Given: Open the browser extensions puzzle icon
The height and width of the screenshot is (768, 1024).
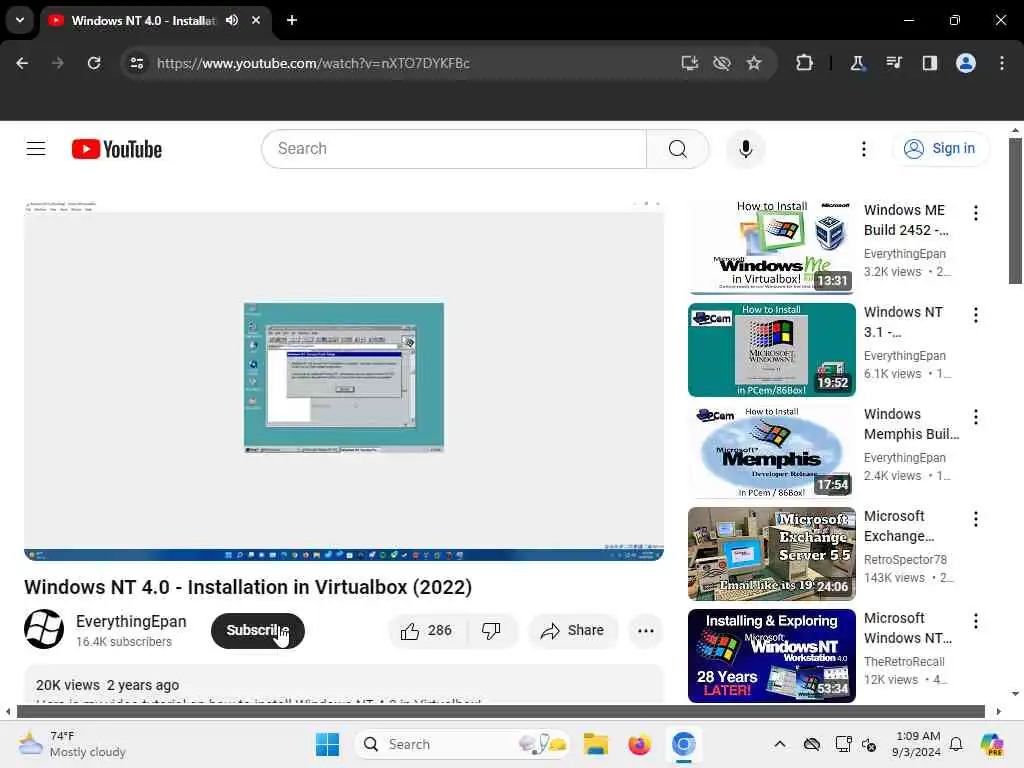Looking at the screenshot, I should (x=804, y=63).
